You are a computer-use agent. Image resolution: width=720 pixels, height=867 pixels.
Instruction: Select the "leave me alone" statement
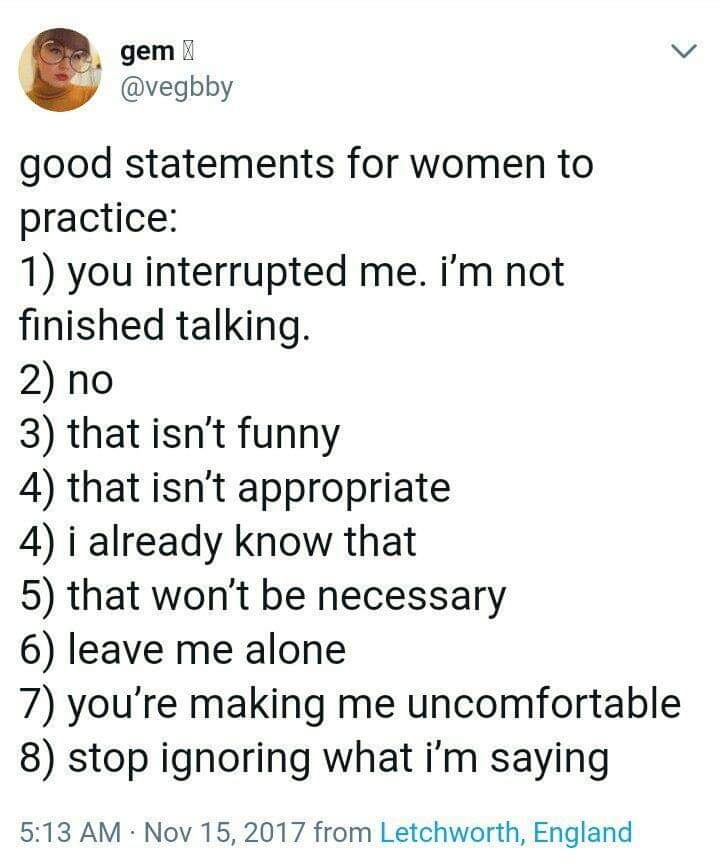(183, 650)
